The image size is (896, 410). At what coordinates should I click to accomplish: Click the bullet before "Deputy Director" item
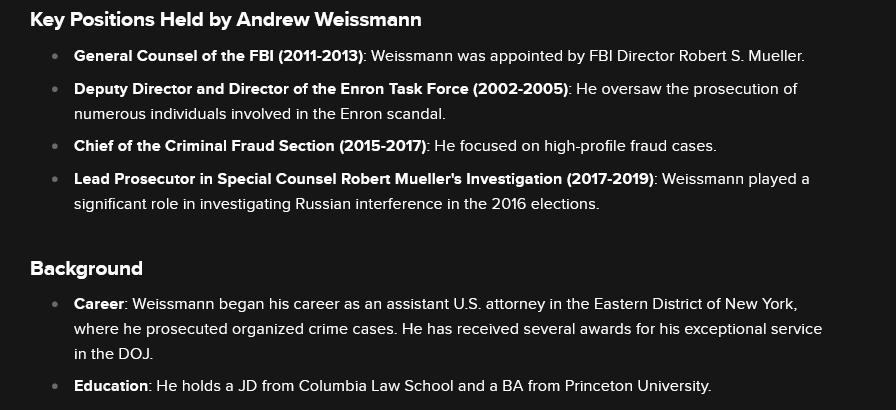[55, 89]
